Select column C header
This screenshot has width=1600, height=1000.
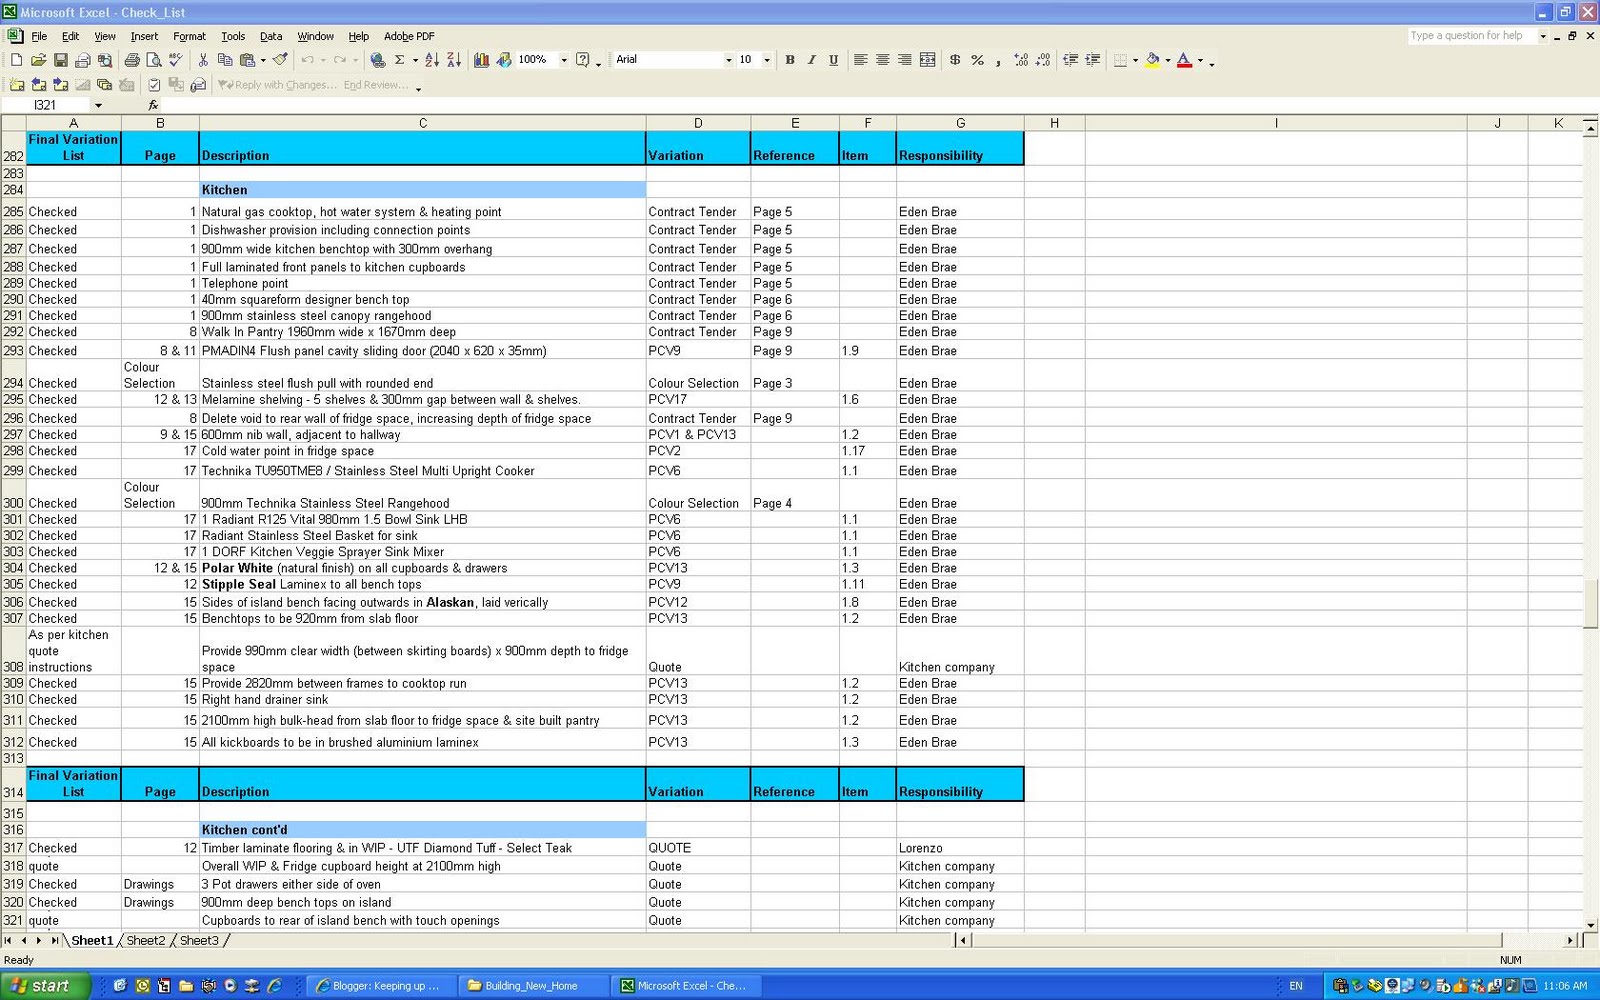423,123
